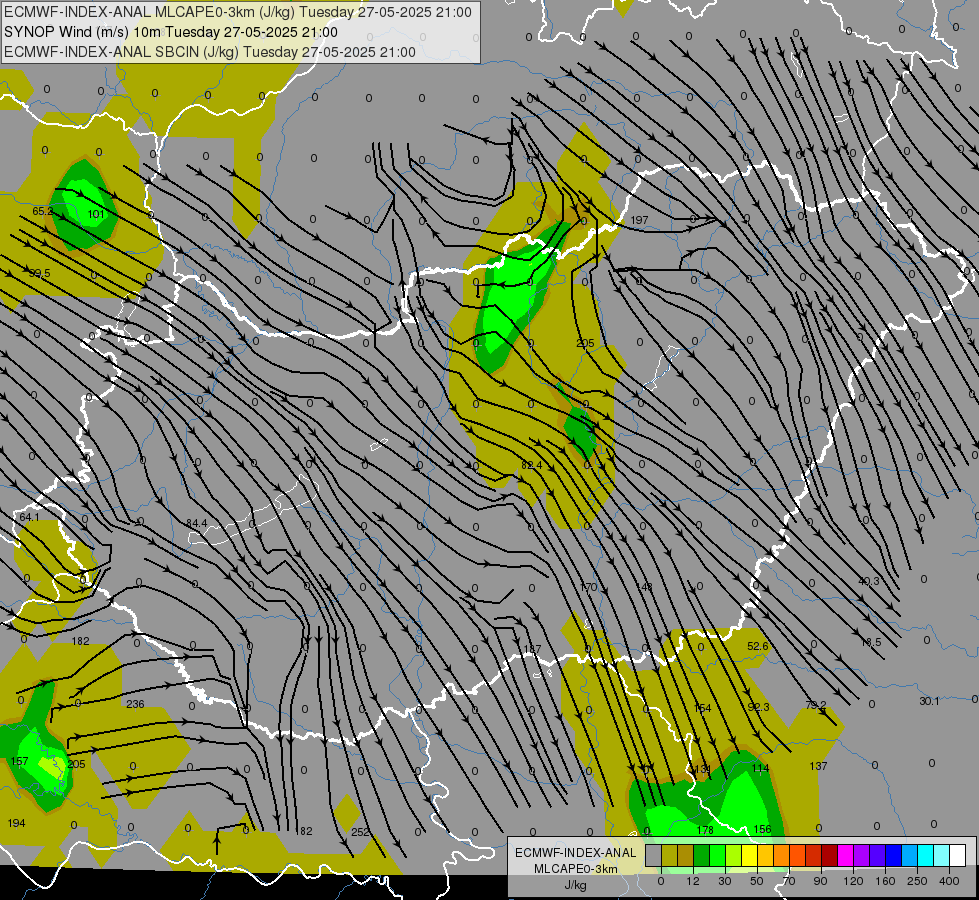Select the gray swatch in the legend
Image resolution: width=979 pixels, height=900 pixels.
[653, 856]
